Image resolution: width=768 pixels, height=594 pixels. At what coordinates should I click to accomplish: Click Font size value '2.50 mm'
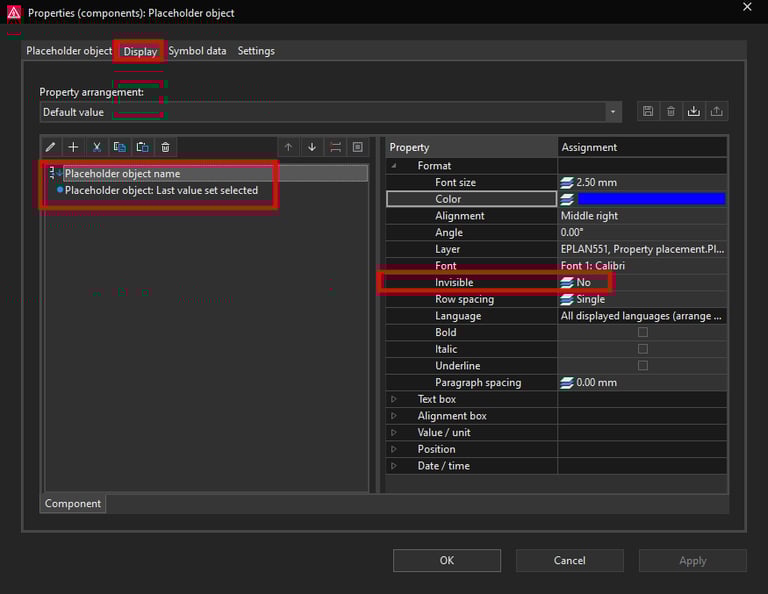tap(642, 183)
